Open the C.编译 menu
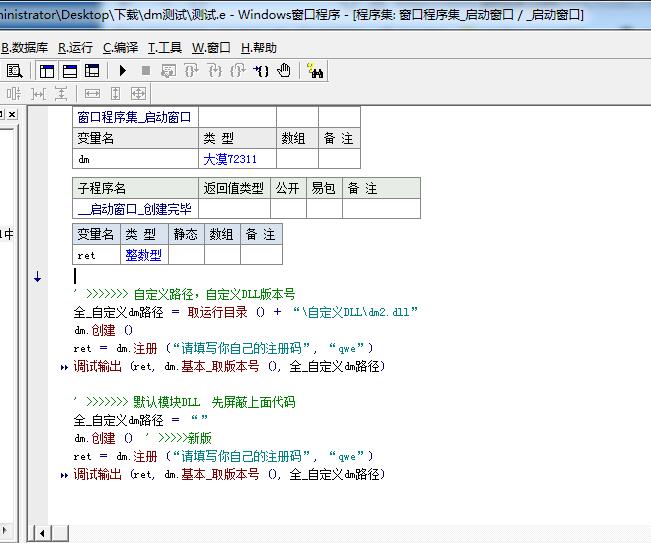This screenshot has height=543, width=651. click(x=120, y=47)
